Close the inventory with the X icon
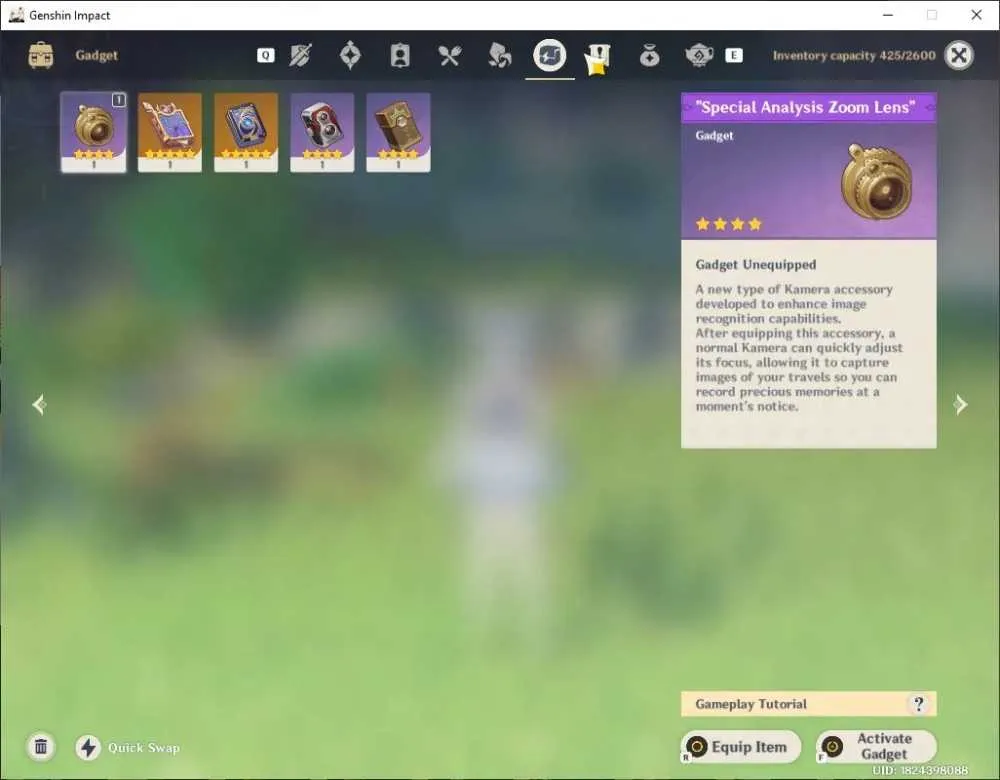The height and width of the screenshot is (780, 1000). (959, 55)
